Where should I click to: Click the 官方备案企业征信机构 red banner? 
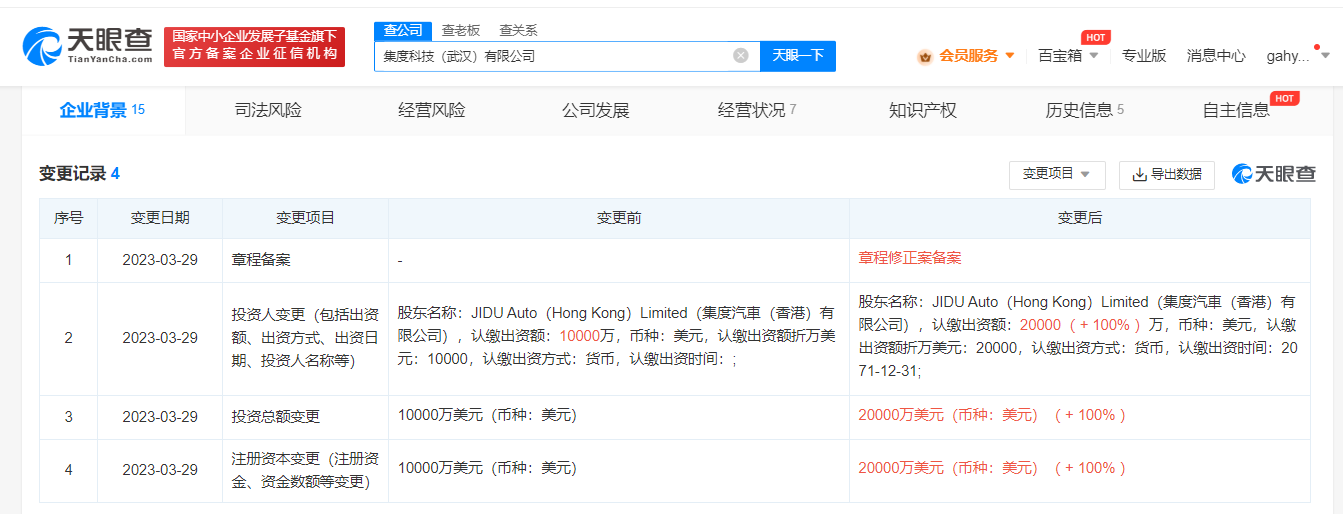[254, 47]
